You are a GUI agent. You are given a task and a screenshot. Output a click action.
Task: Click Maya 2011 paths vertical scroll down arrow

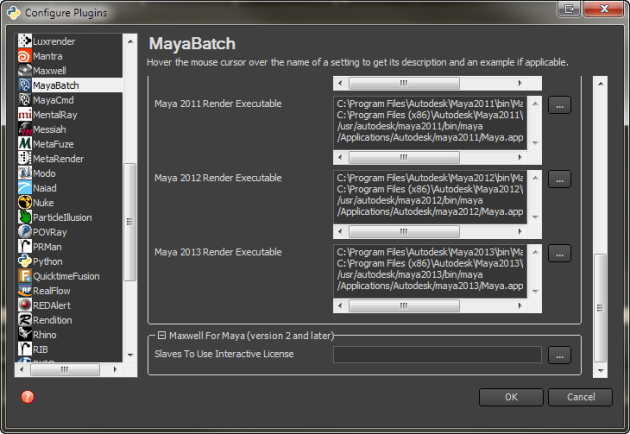tap(535, 143)
